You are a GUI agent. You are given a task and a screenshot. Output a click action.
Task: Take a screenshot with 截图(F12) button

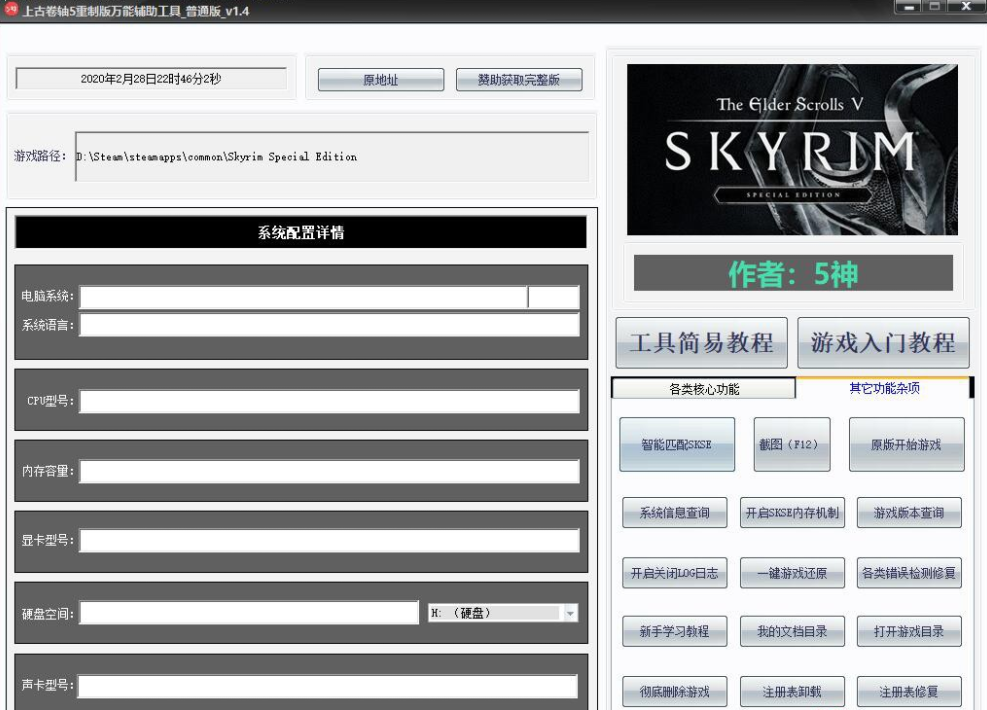click(x=792, y=444)
